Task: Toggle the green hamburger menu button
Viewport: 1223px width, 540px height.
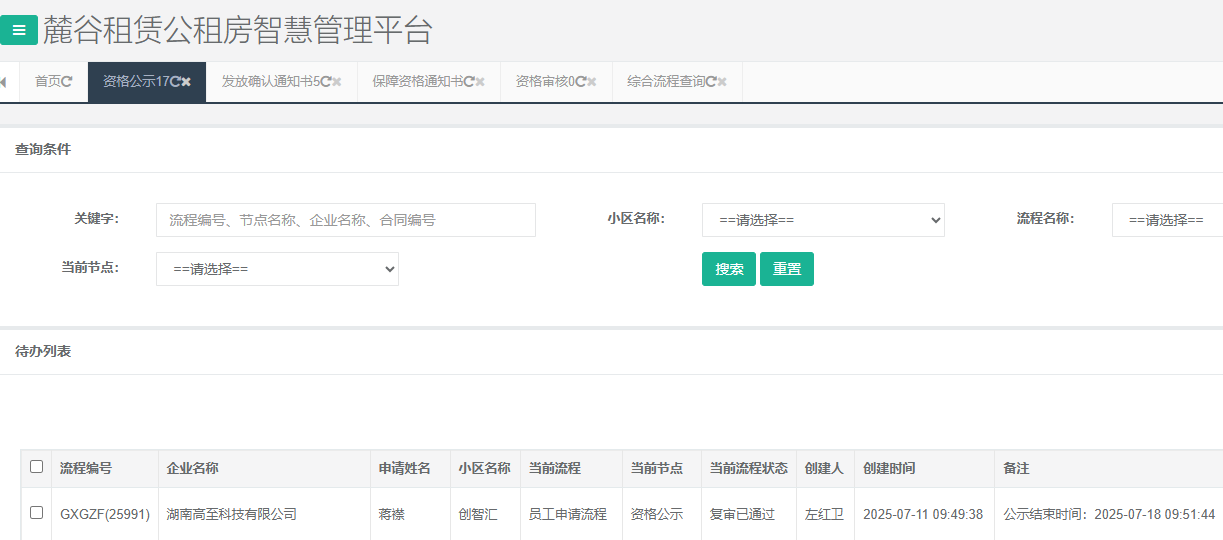Action: pyautogui.click(x=19, y=30)
